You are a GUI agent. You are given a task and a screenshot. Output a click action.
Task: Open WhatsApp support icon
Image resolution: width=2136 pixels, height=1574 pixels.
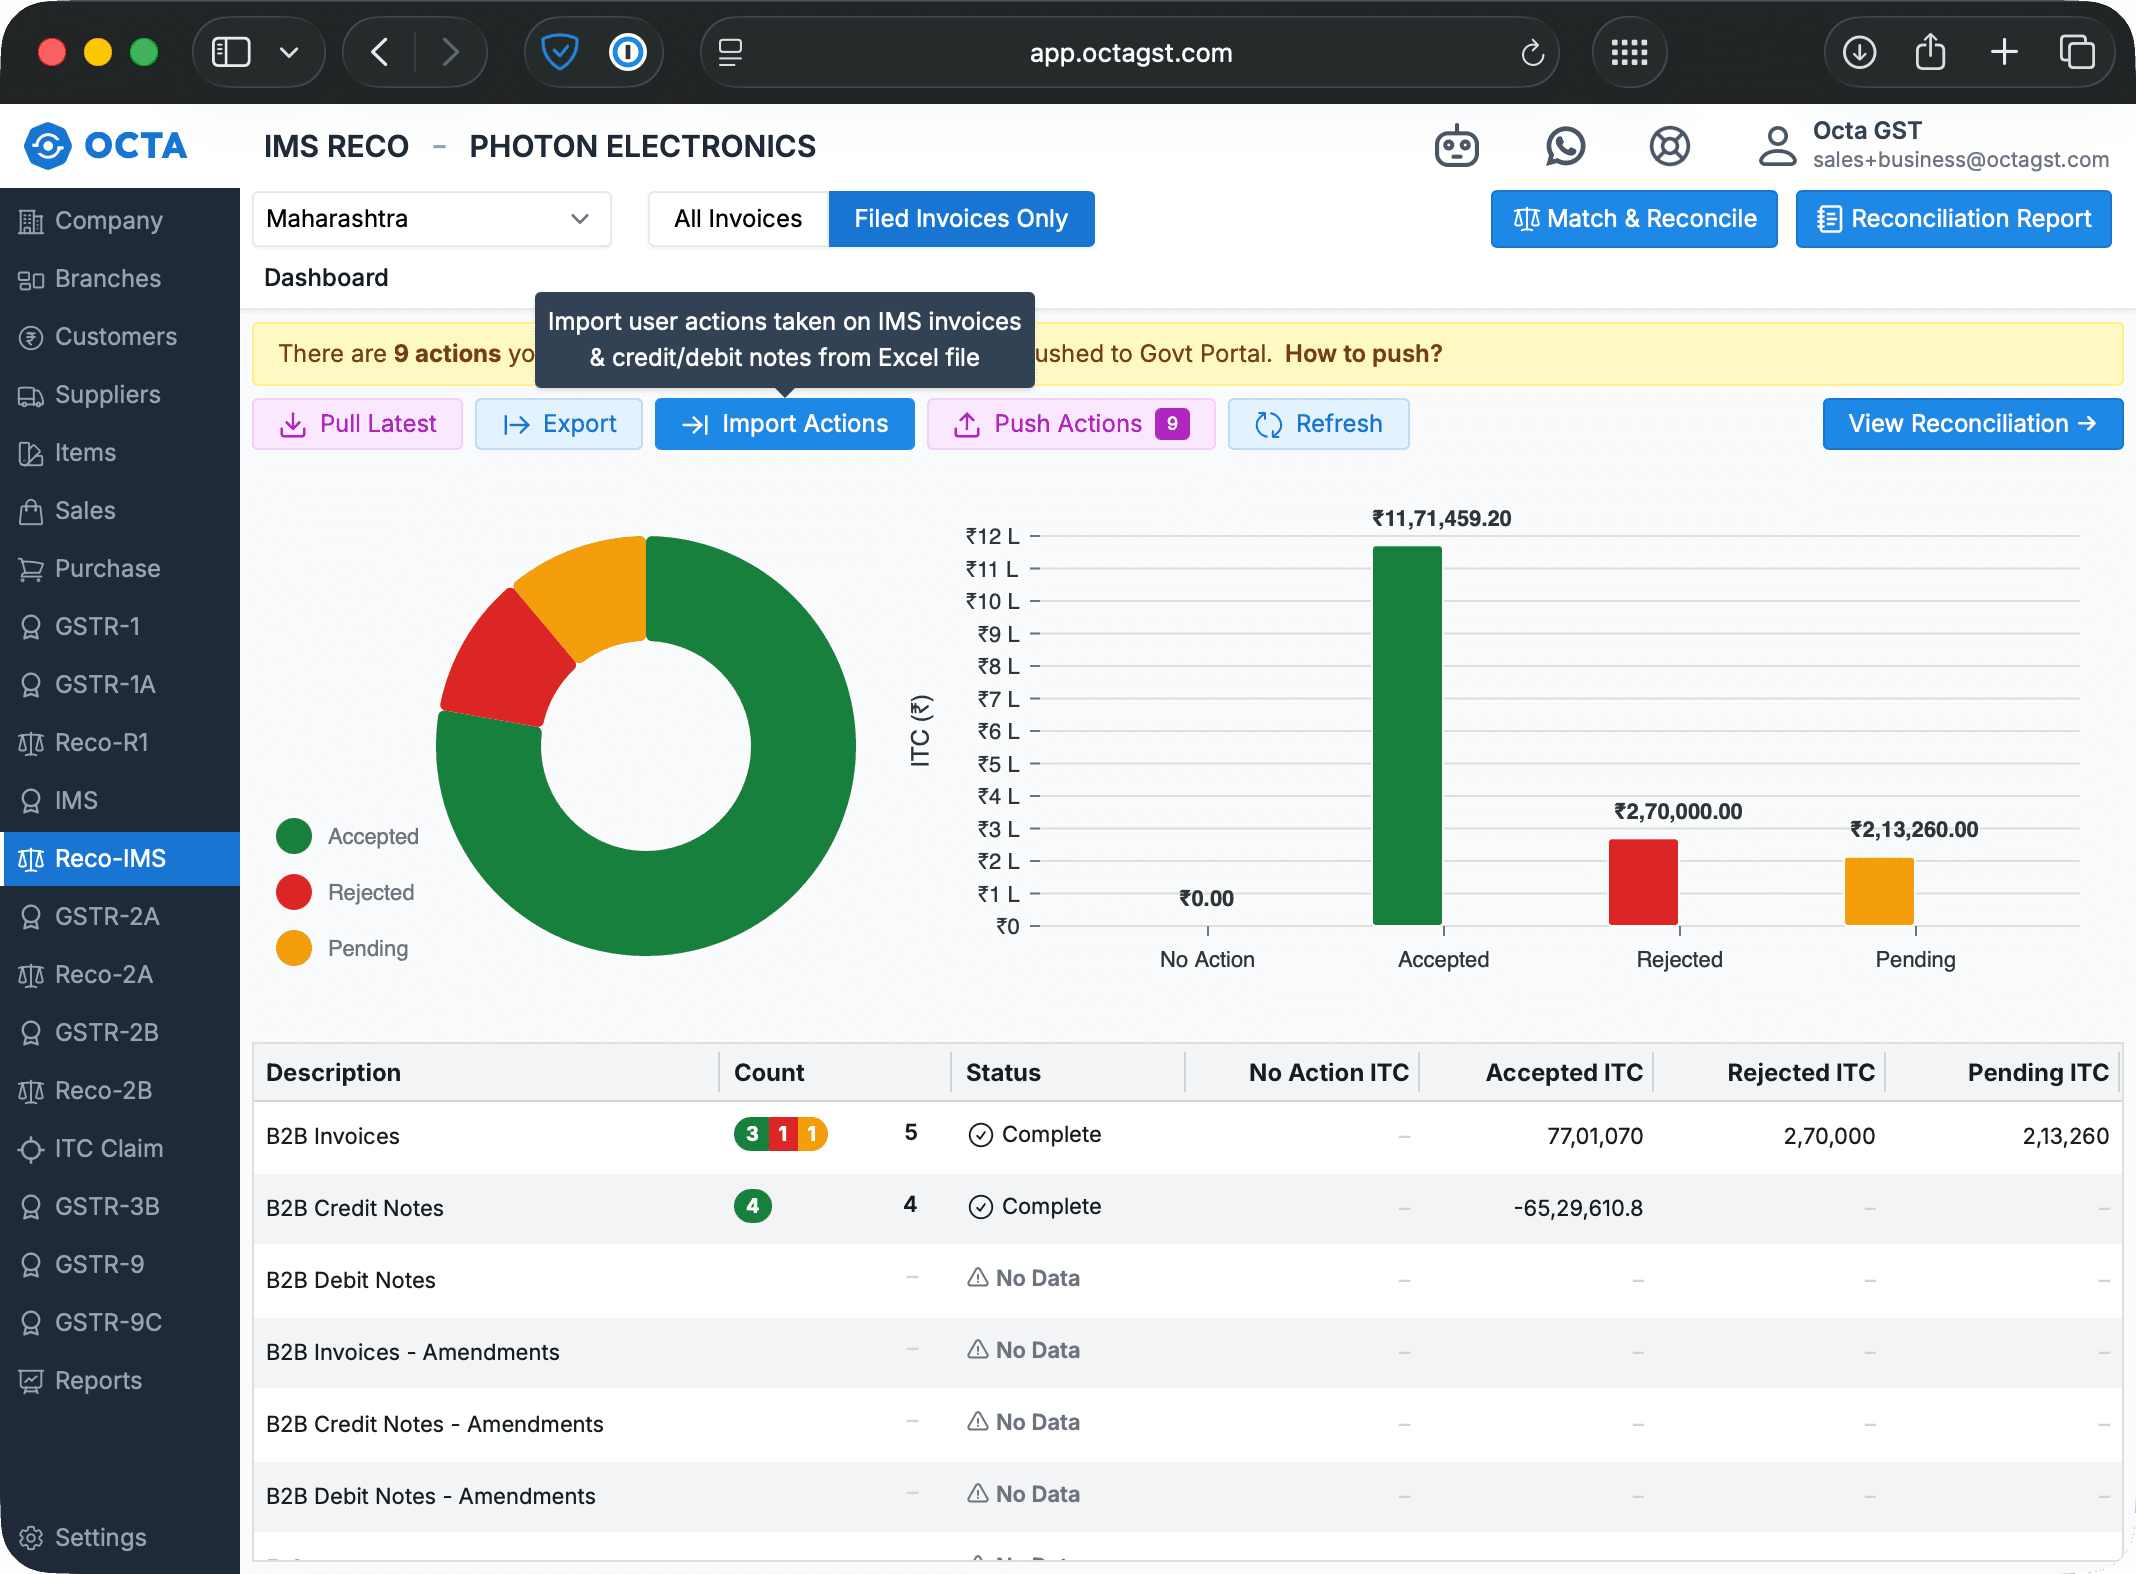click(1565, 147)
